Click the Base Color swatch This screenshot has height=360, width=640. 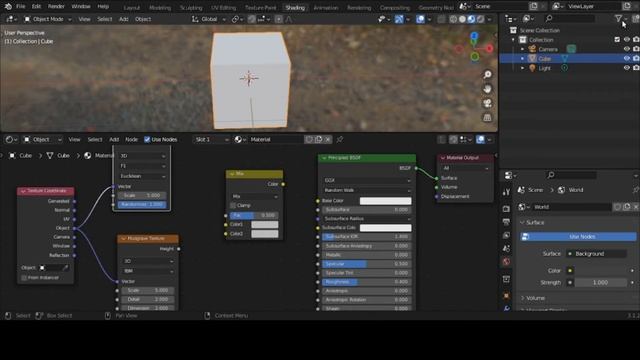point(385,201)
